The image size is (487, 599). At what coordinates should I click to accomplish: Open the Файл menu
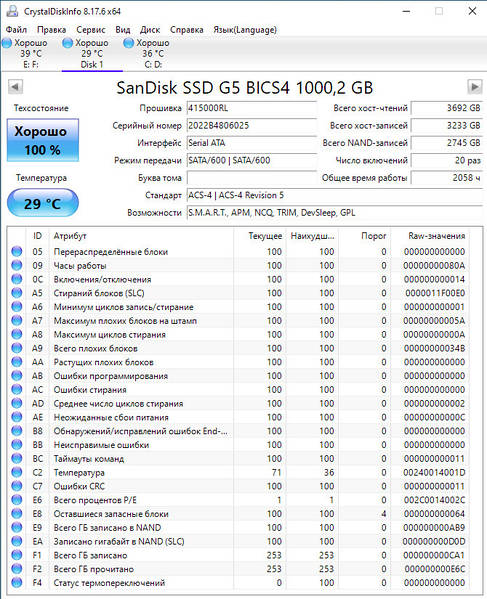click(x=16, y=29)
